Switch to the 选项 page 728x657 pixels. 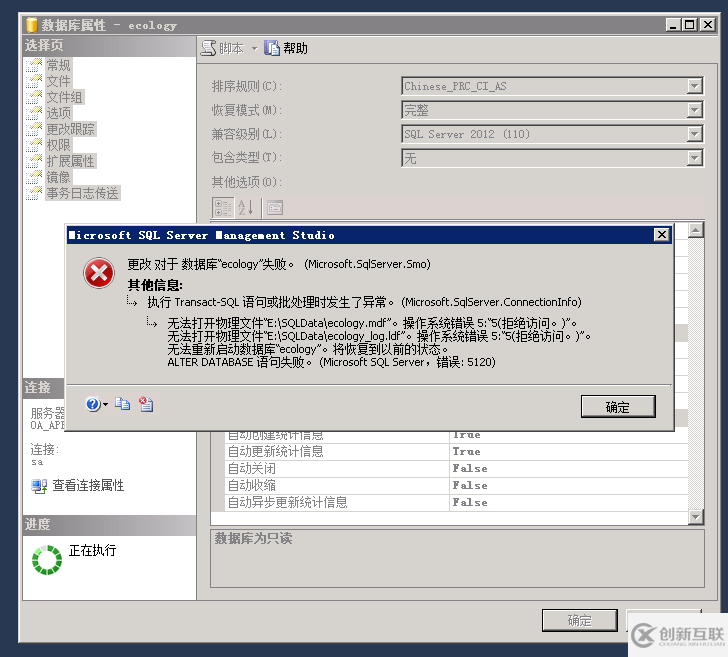point(58,113)
